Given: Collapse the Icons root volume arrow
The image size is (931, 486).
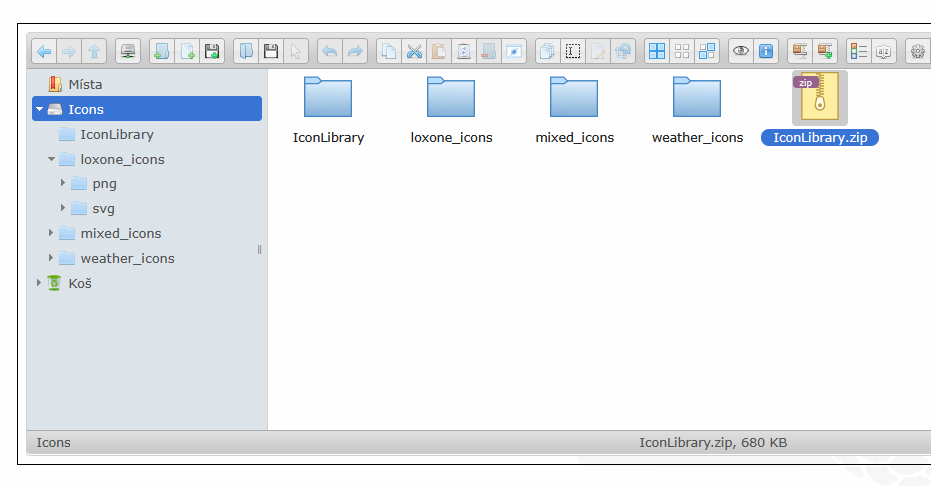Looking at the screenshot, I should coord(40,109).
